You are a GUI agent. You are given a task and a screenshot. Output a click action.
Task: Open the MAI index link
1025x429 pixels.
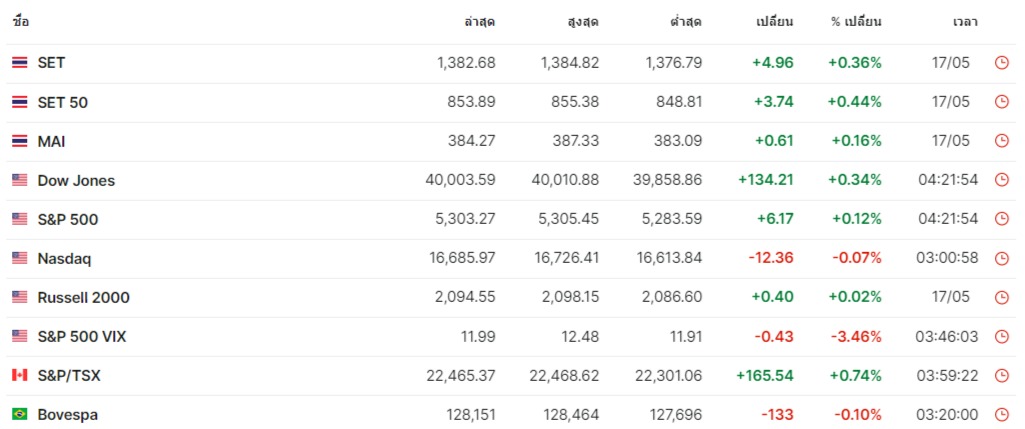point(51,141)
